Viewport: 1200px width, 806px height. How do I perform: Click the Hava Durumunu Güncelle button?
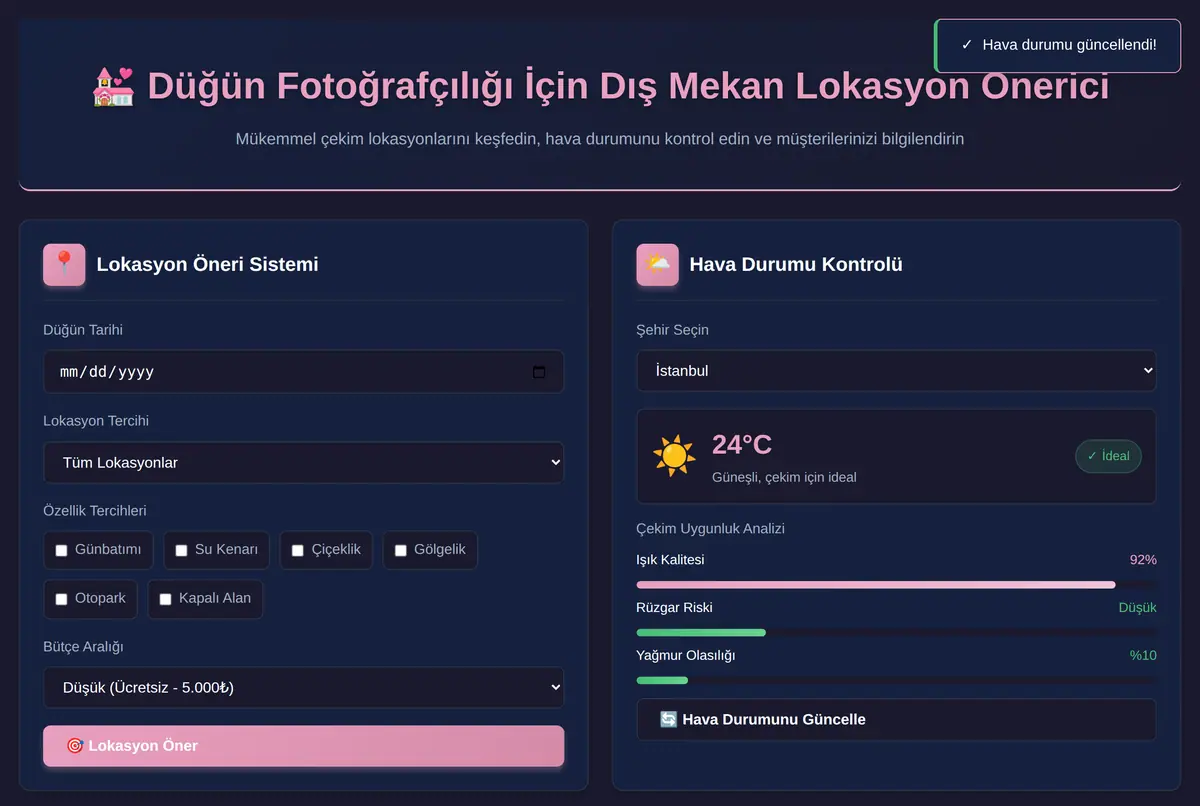[896, 720]
